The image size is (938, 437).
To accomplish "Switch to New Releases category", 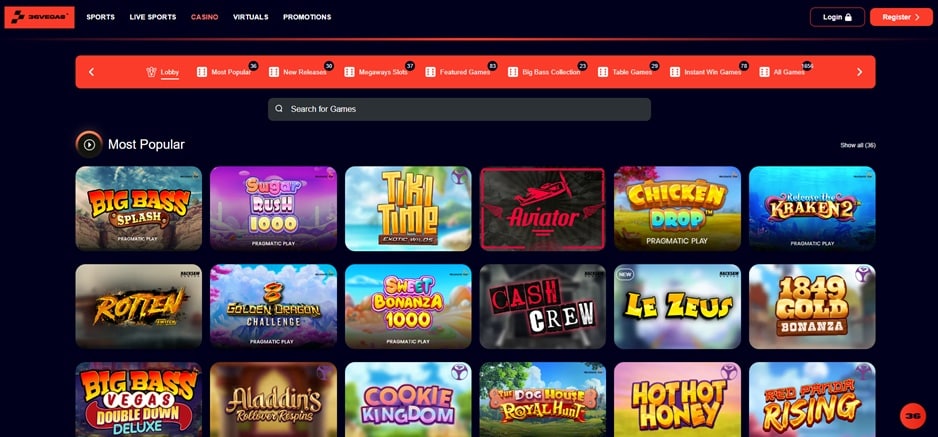I will [x=304, y=72].
